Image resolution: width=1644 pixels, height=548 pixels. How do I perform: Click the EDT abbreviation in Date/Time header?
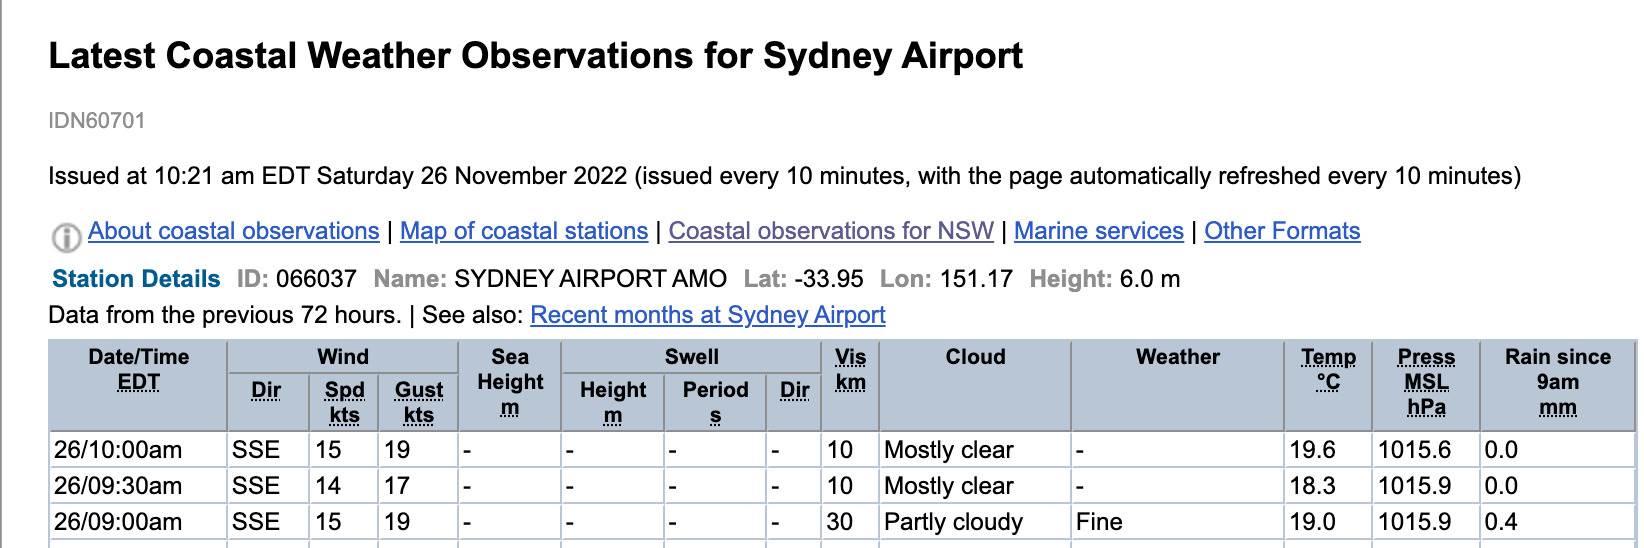tap(138, 381)
